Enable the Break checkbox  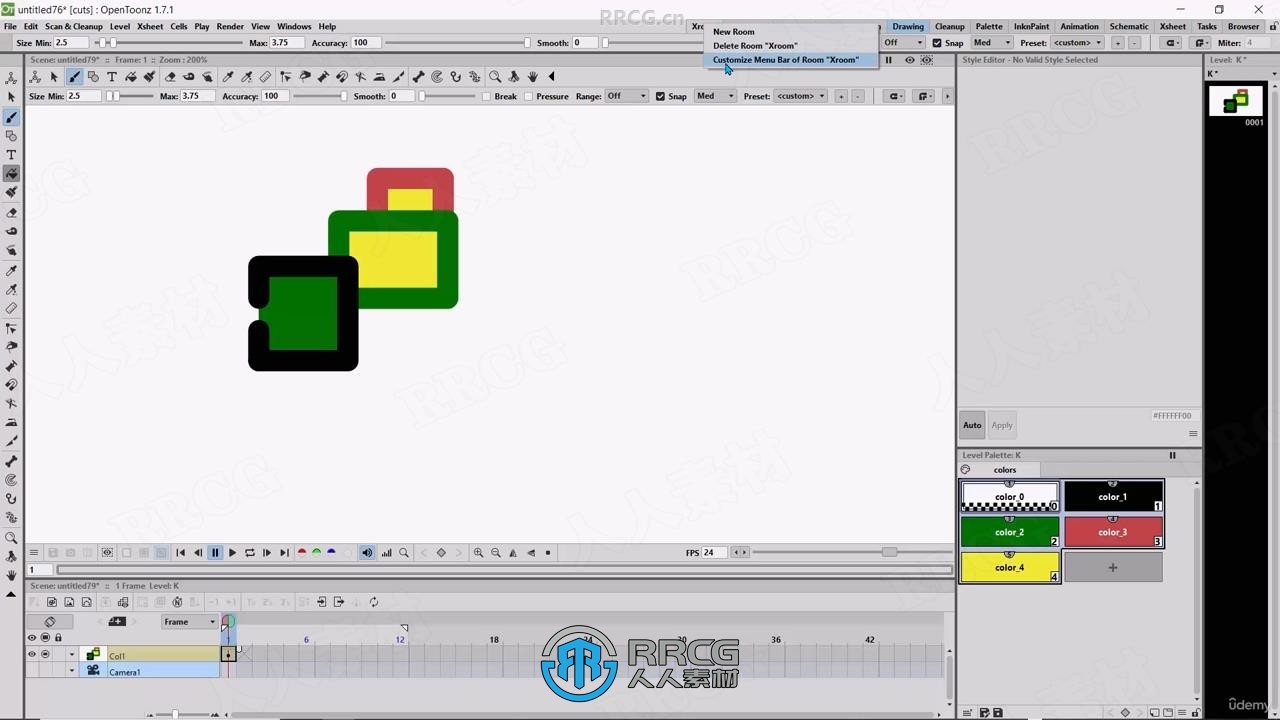point(486,96)
